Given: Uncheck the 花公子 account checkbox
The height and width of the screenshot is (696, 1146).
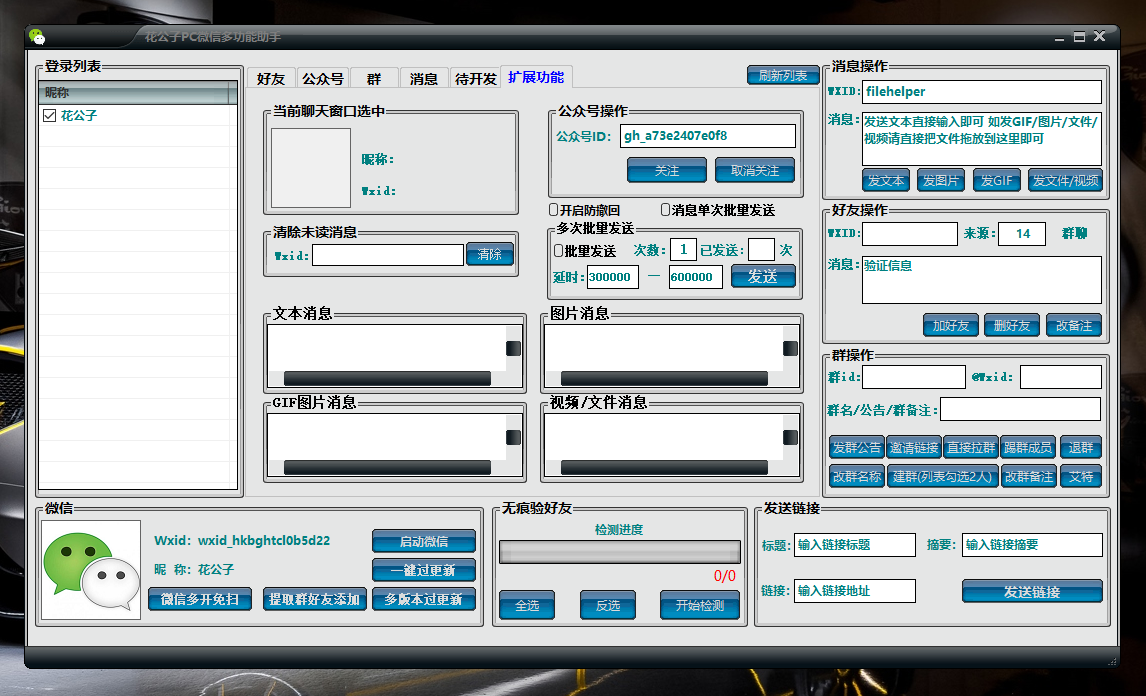Looking at the screenshot, I should [x=50, y=116].
